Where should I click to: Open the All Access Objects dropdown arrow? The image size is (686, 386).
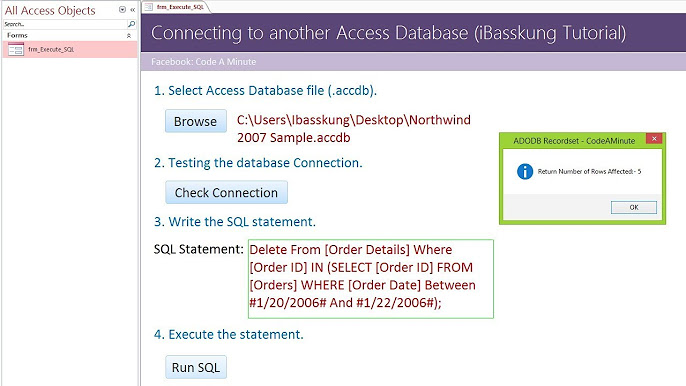[x=122, y=10]
